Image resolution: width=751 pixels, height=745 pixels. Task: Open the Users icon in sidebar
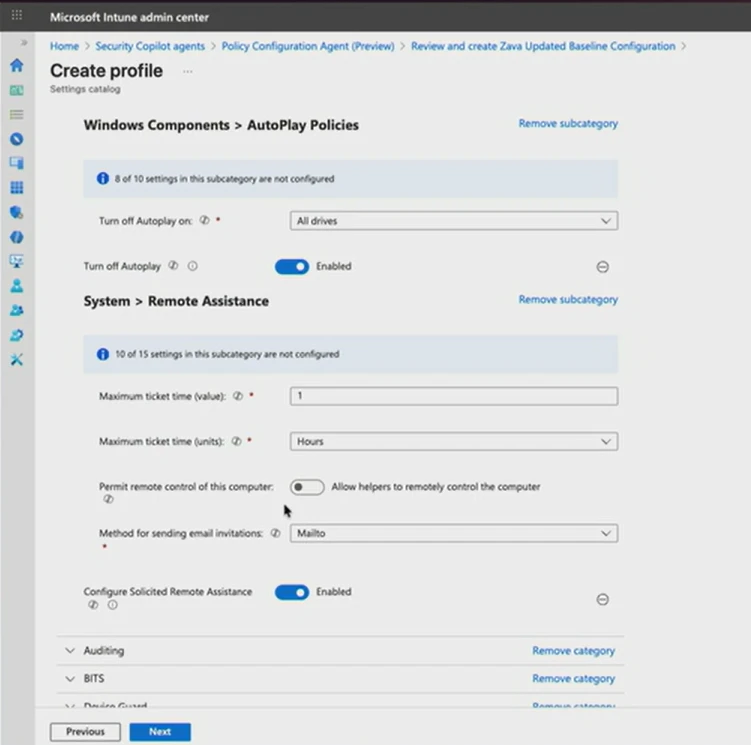click(17, 286)
